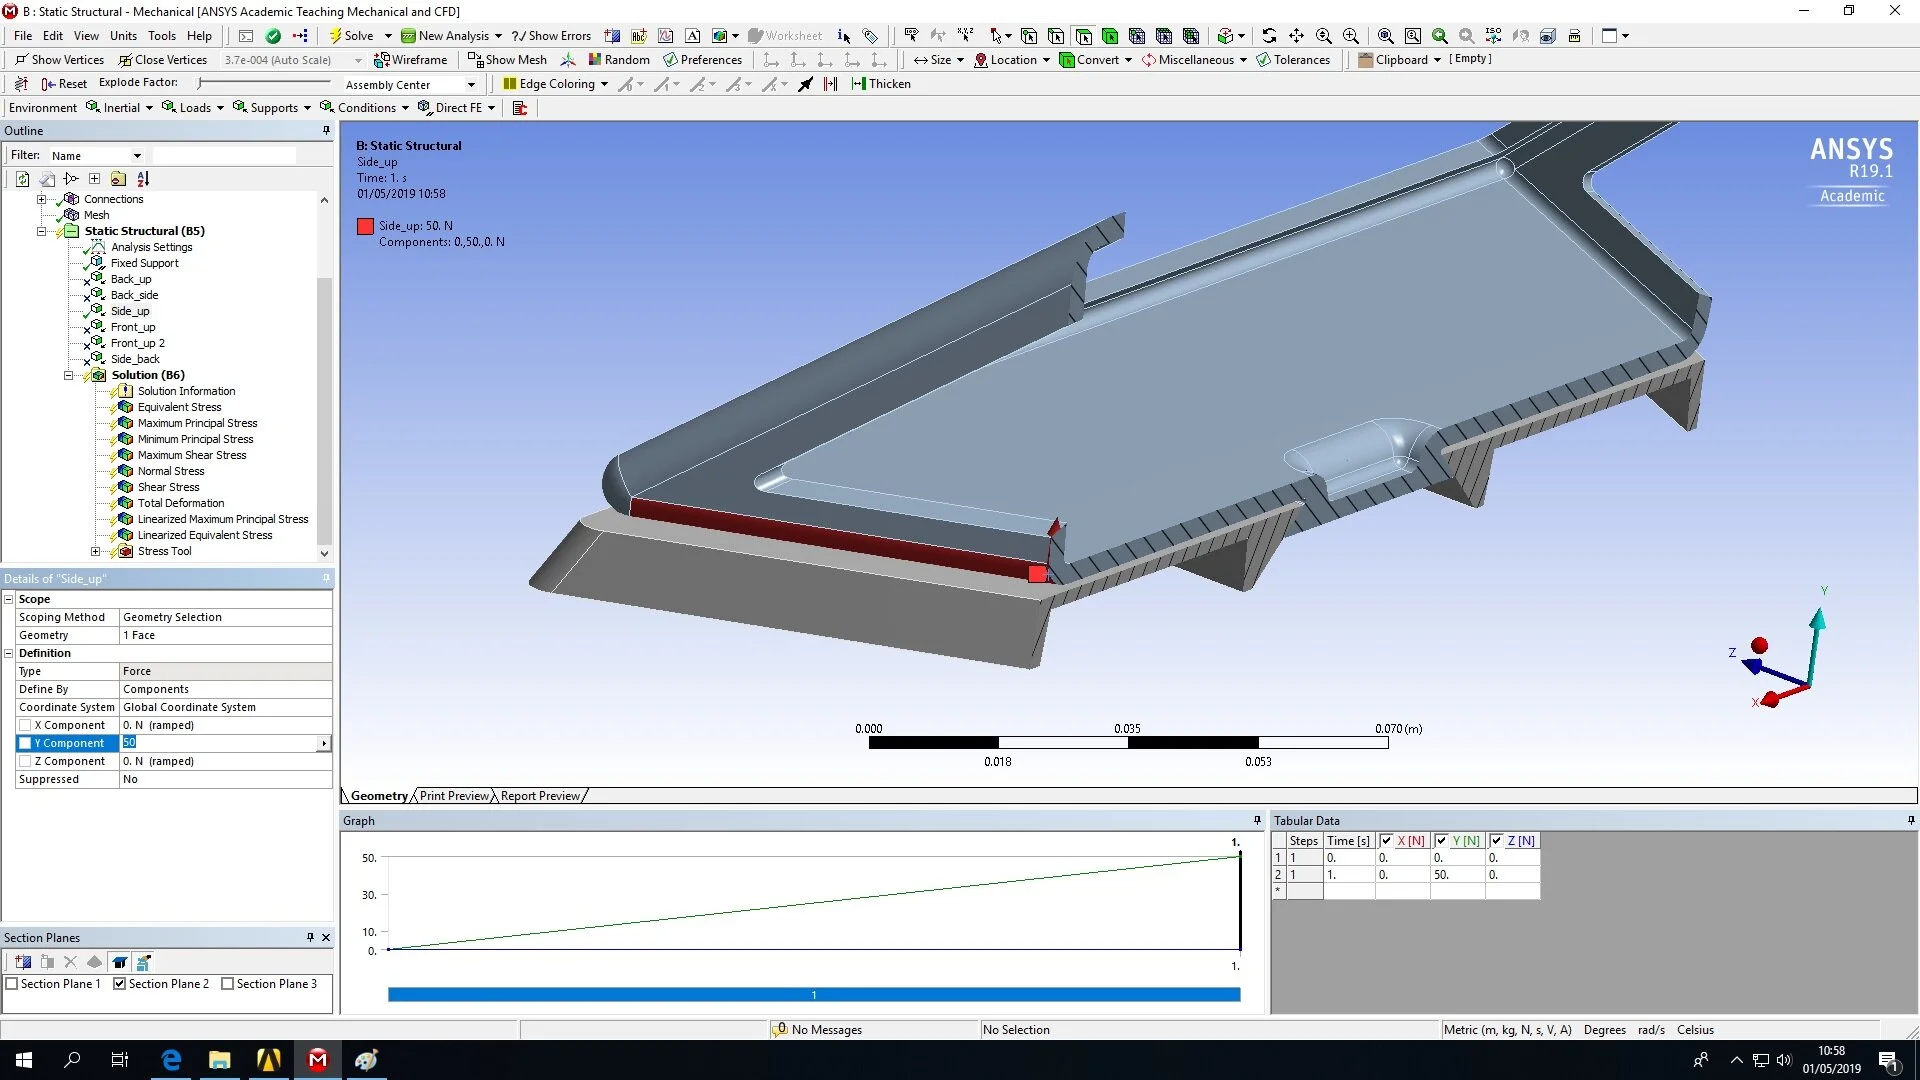Collapse the Solution (B6) node
This screenshot has width=1920, height=1080.
coord(69,375)
